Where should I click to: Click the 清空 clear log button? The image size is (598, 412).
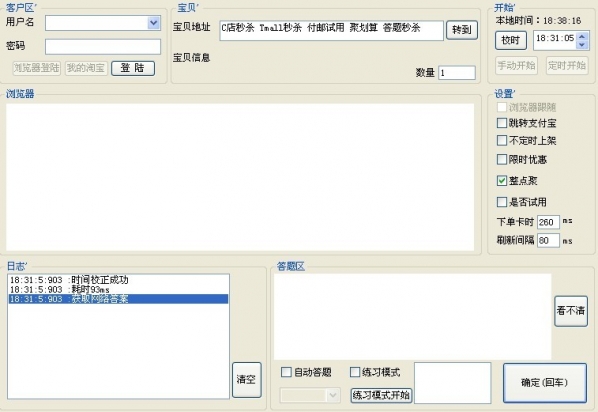point(247,380)
